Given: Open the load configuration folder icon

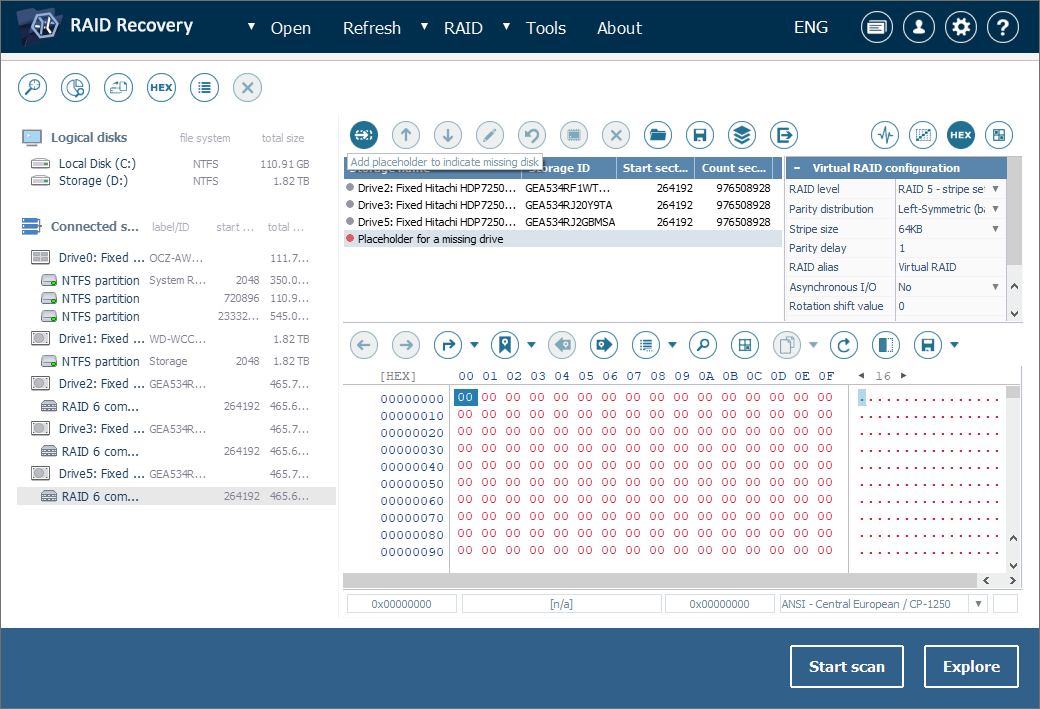Looking at the screenshot, I should (657, 134).
